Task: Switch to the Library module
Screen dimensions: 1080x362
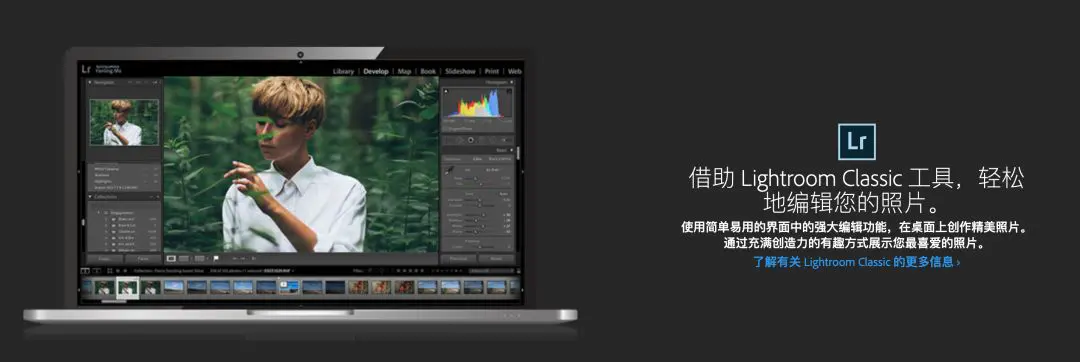Action: (343, 72)
